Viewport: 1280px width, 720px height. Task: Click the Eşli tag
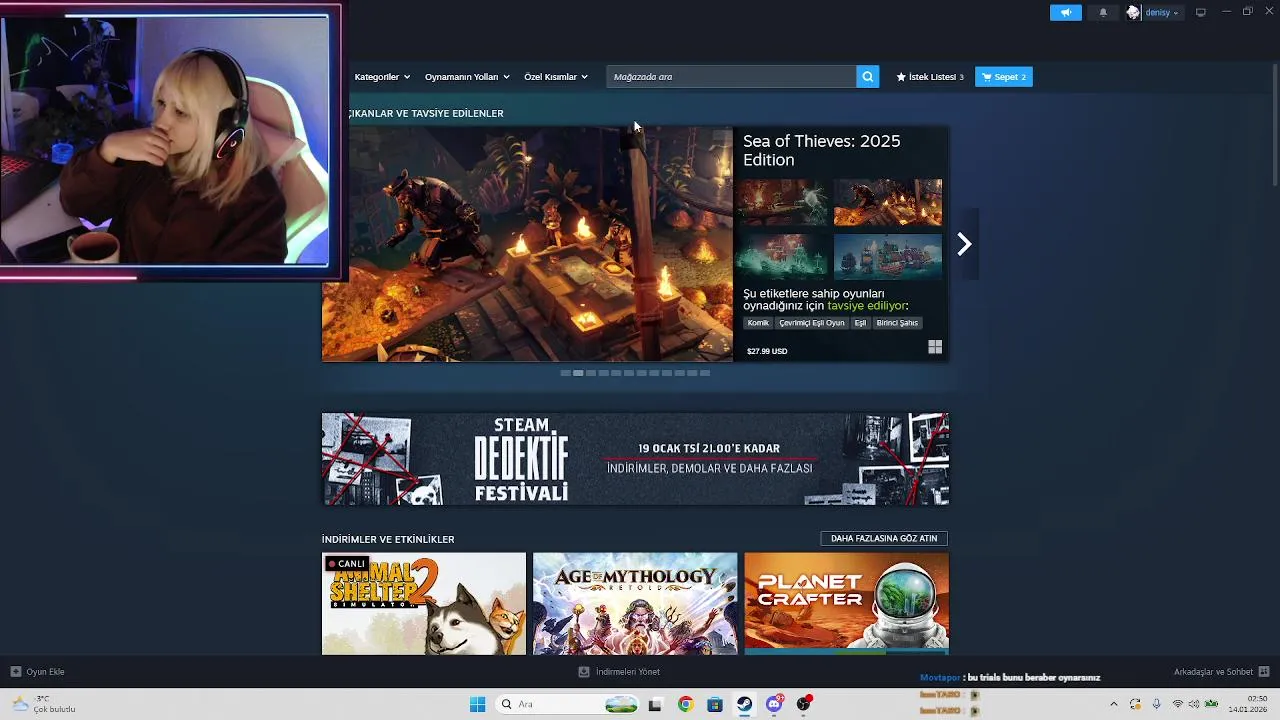click(860, 323)
